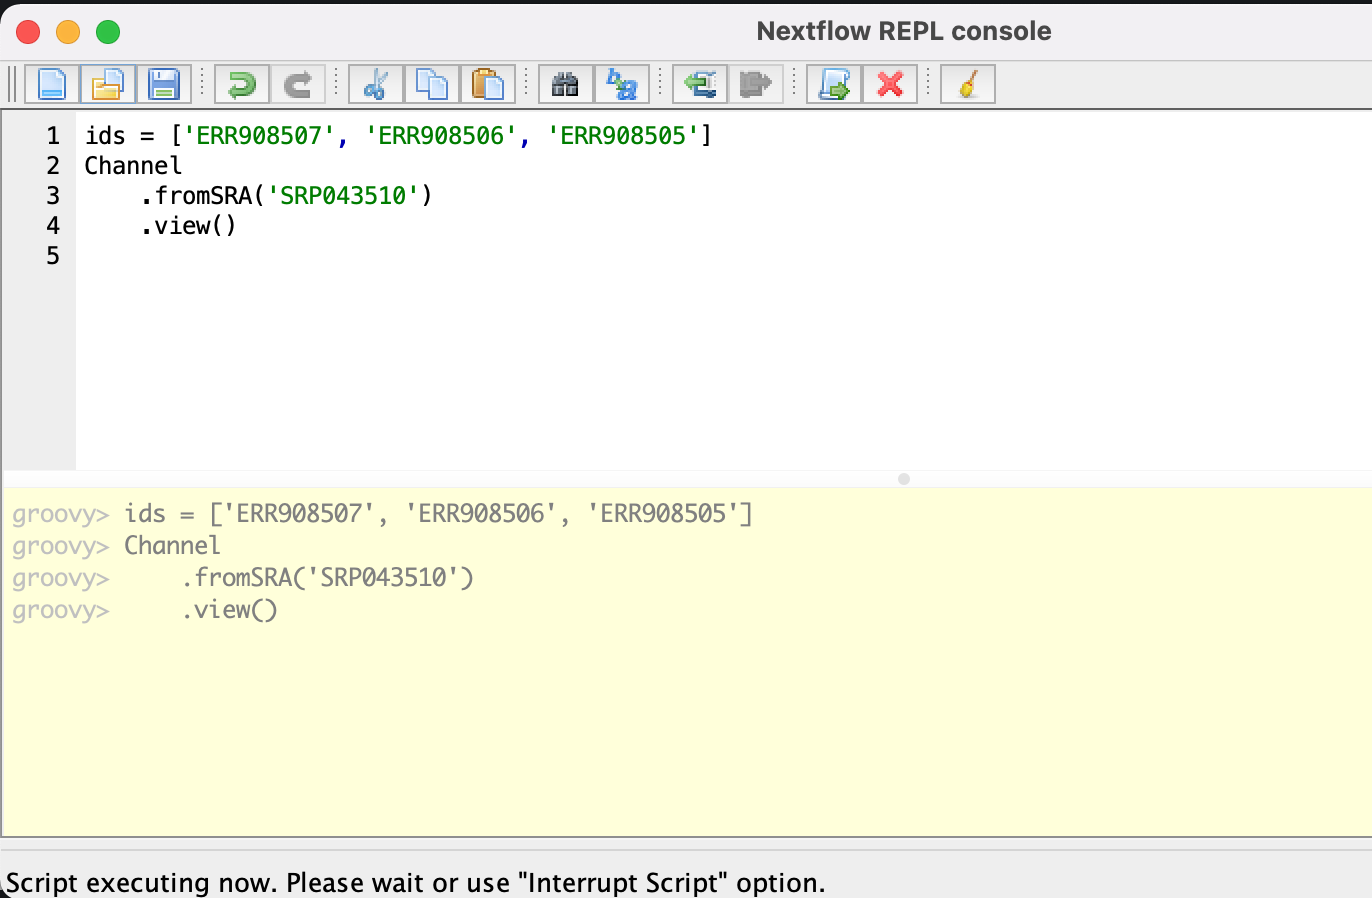Screen dimensions: 1372x898
Task: Interrupt script with red X icon
Action: [x=889, y=84]
